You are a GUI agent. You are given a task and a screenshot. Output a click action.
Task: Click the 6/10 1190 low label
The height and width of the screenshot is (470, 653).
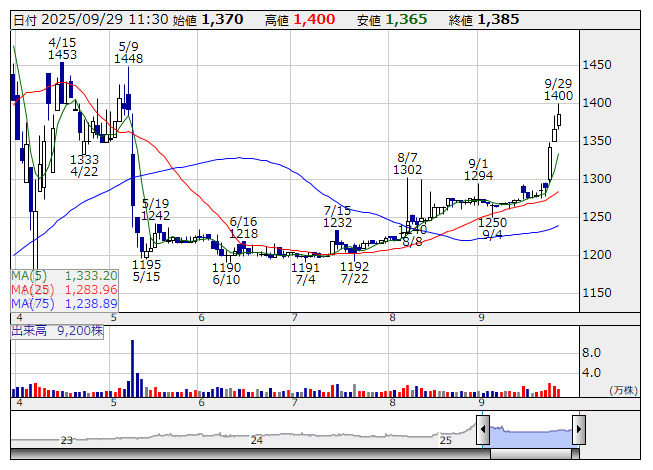(226, 274)
